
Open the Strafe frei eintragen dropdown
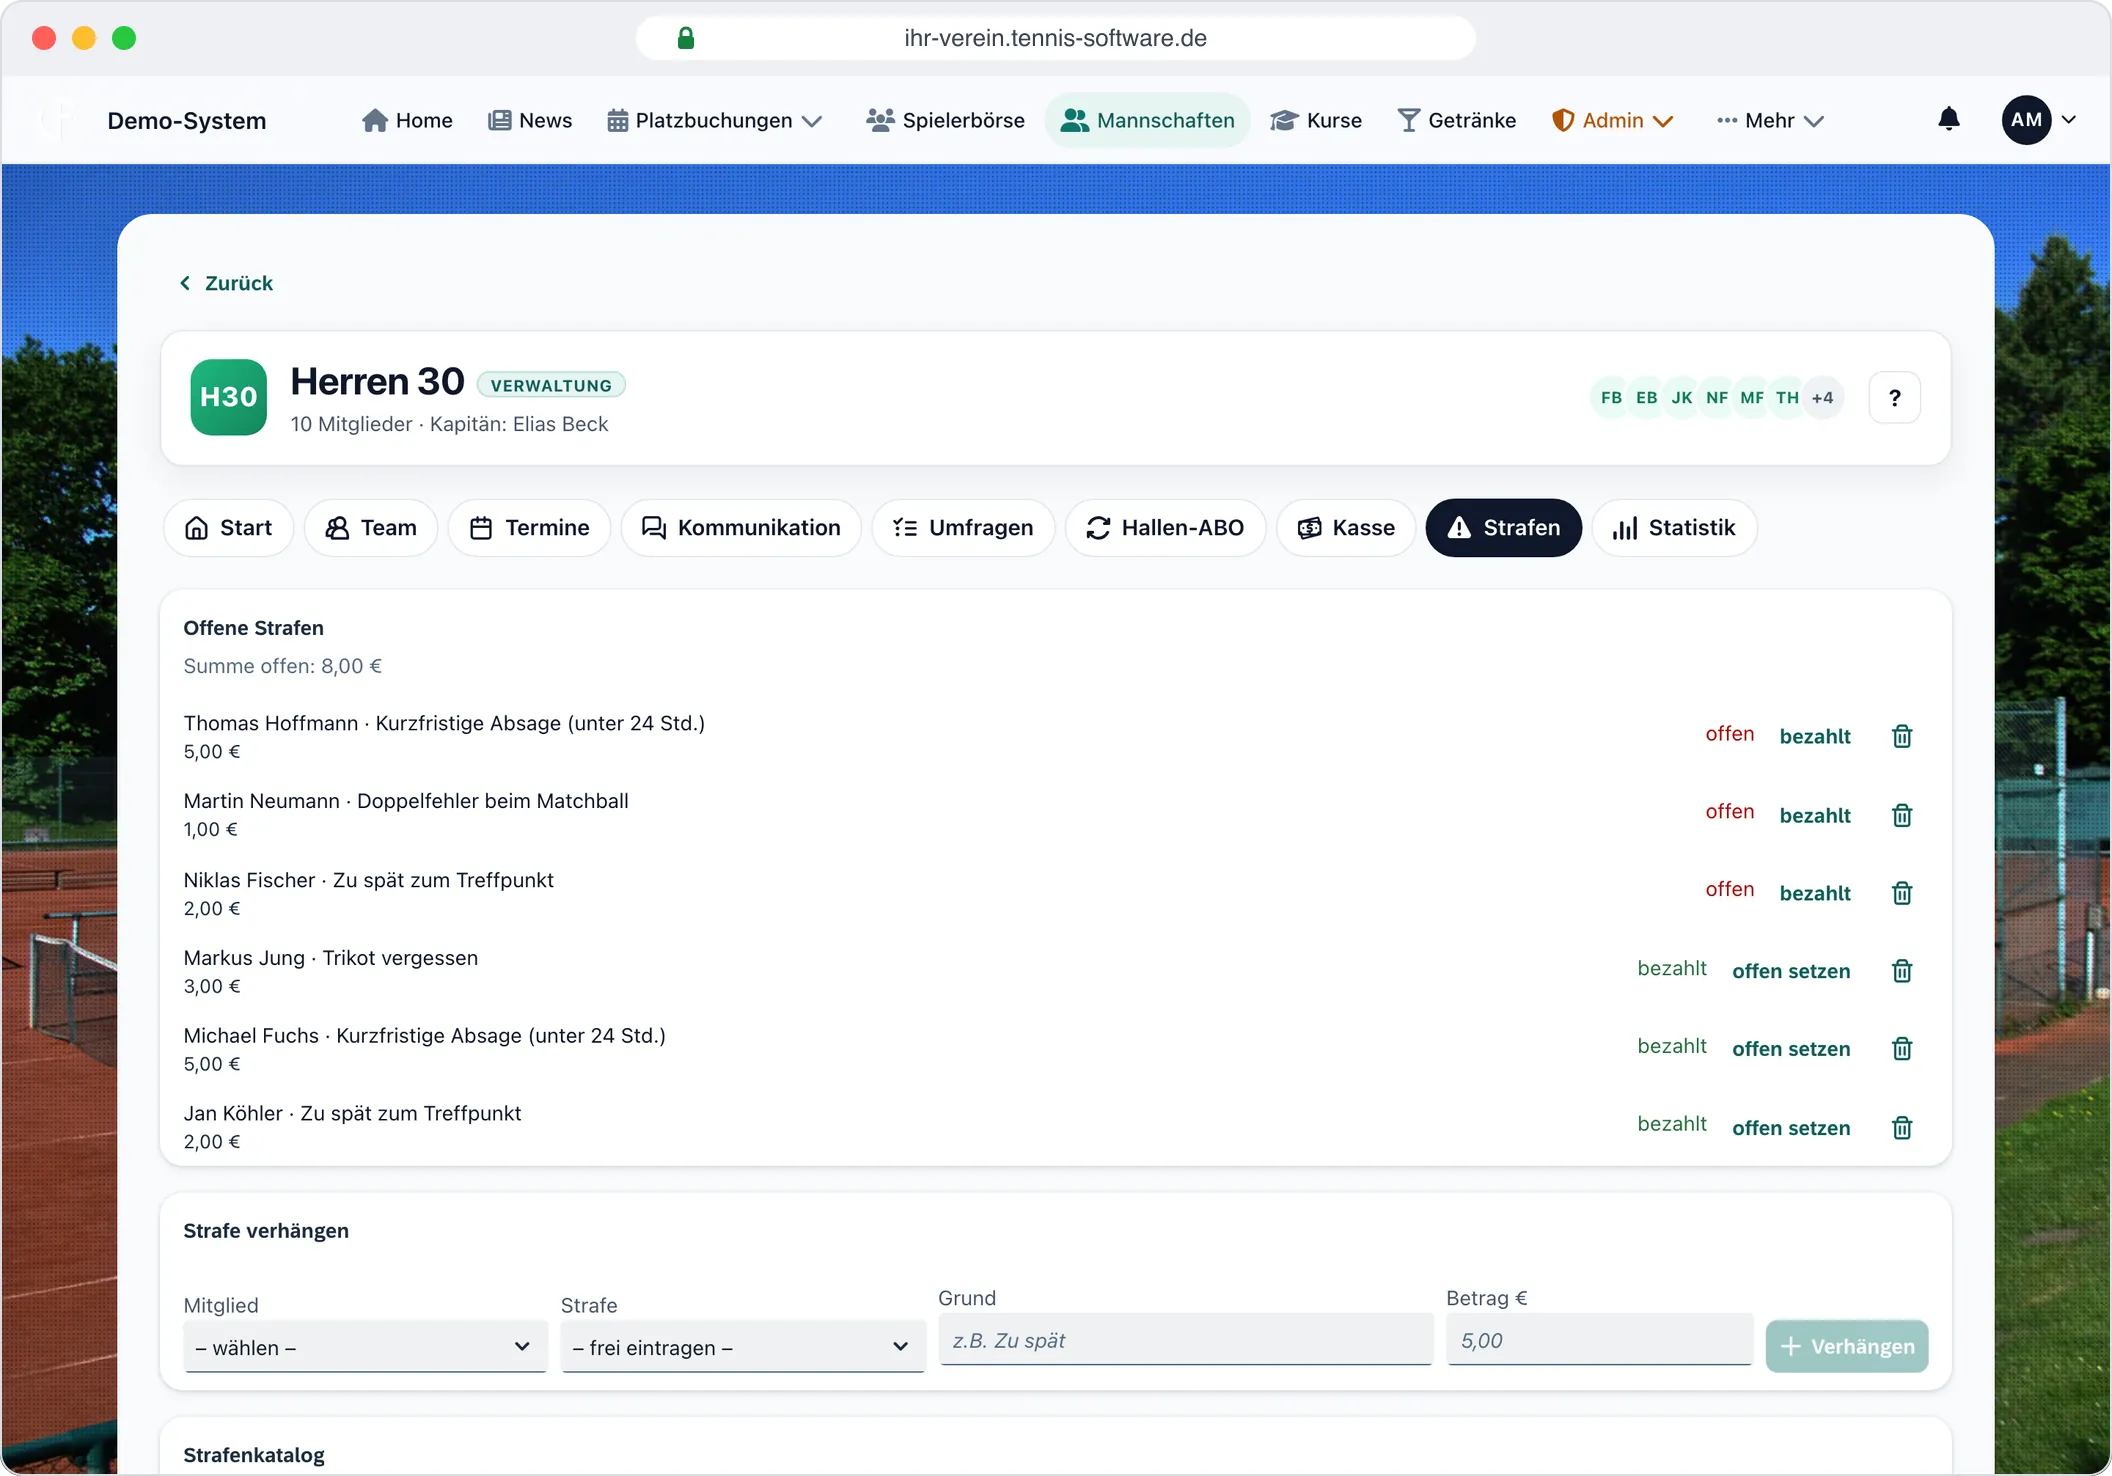click(743, 1347)
